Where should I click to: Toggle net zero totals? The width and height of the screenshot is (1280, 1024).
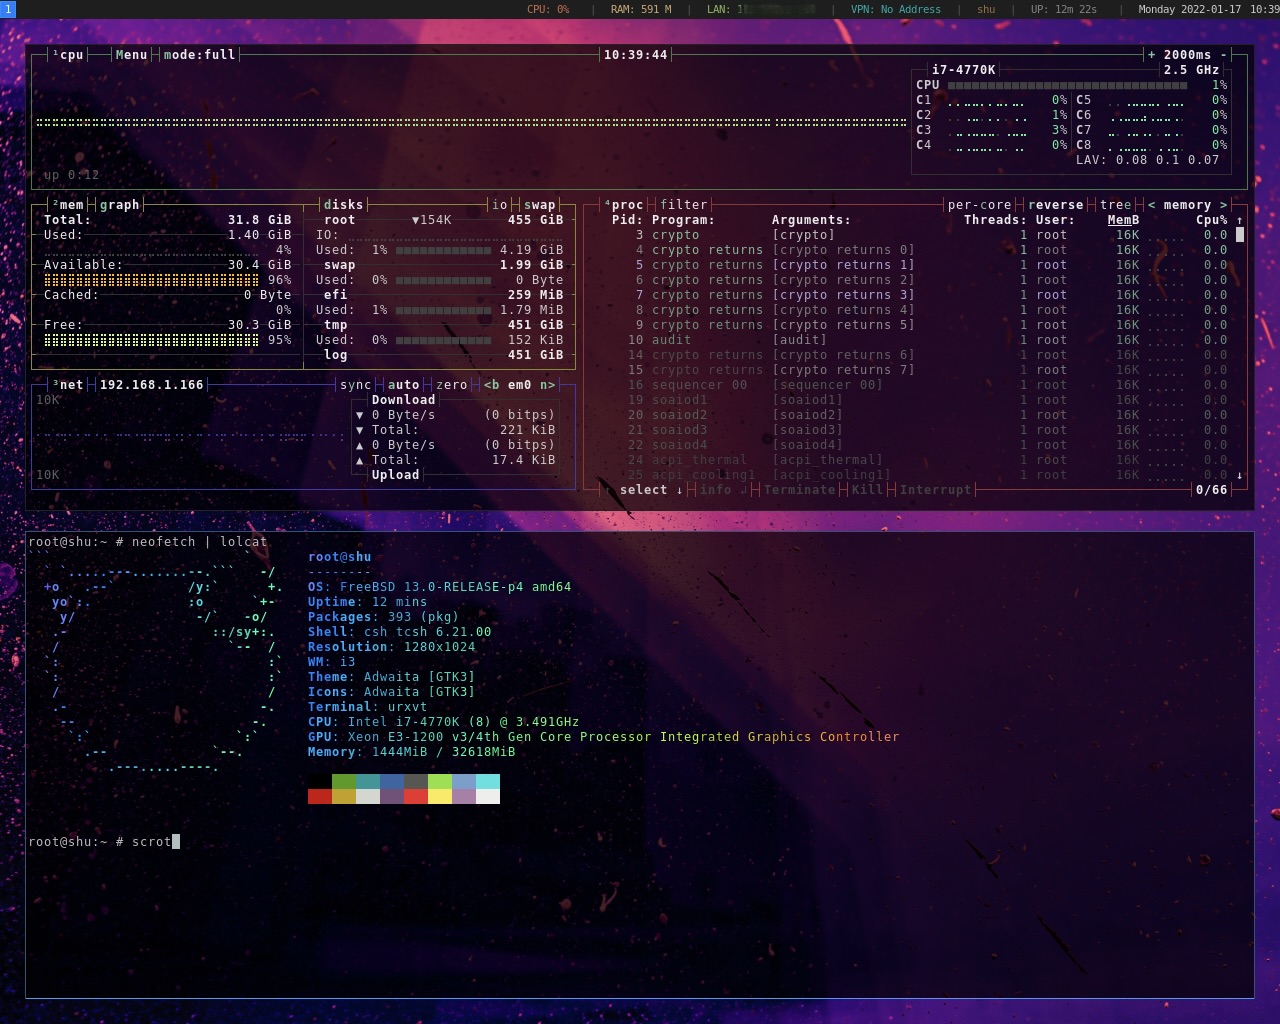[452, 385]
